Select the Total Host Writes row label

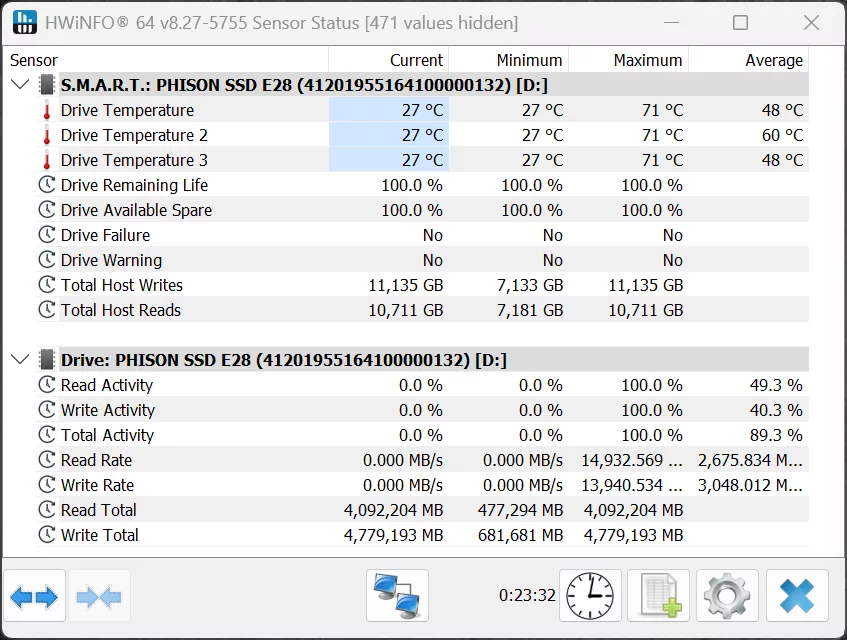122,285
